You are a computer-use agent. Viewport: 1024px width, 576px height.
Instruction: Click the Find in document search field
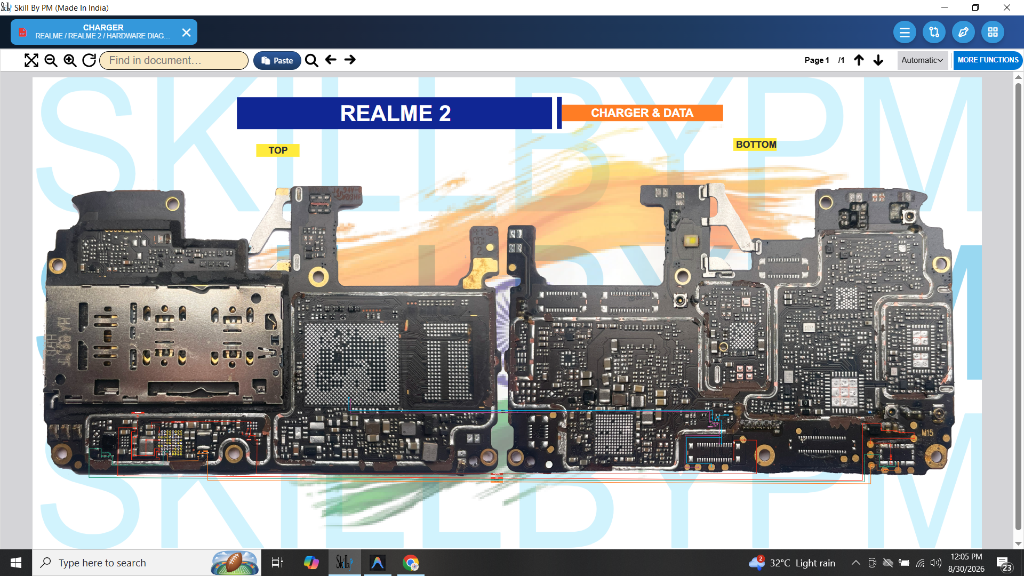point(174,60)
